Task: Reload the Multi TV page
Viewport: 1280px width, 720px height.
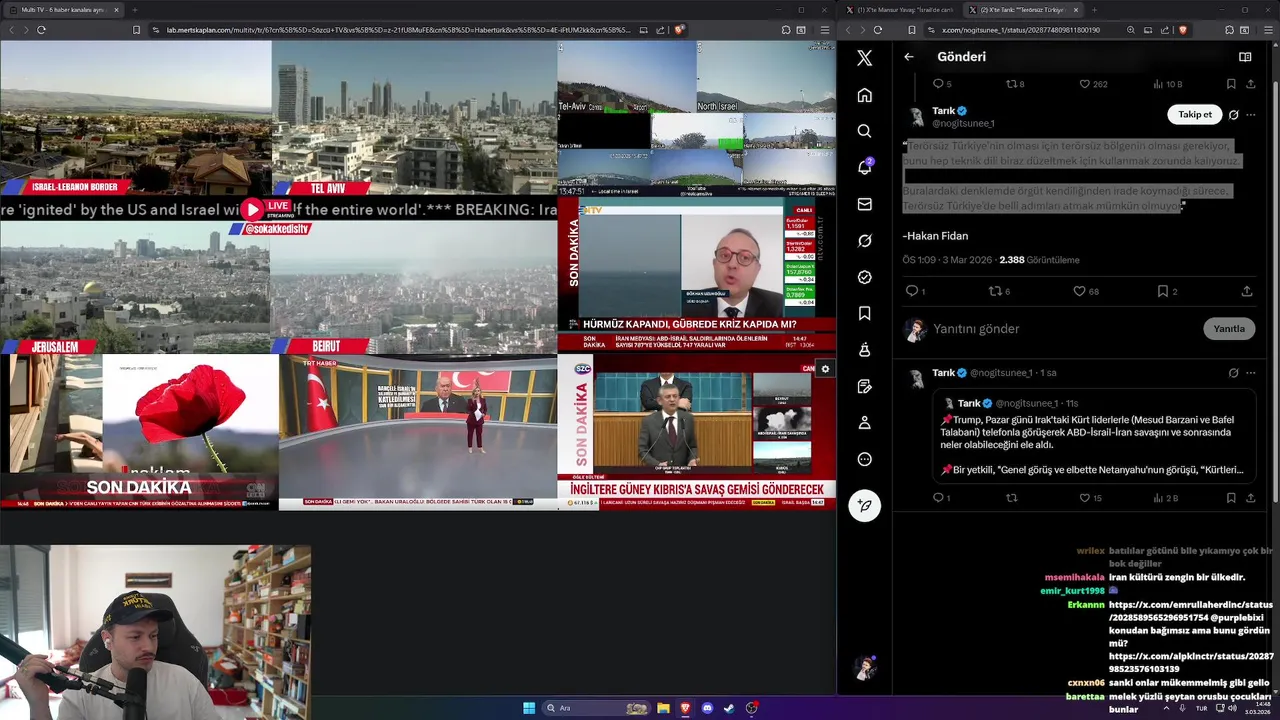Action: coord(41,30)
